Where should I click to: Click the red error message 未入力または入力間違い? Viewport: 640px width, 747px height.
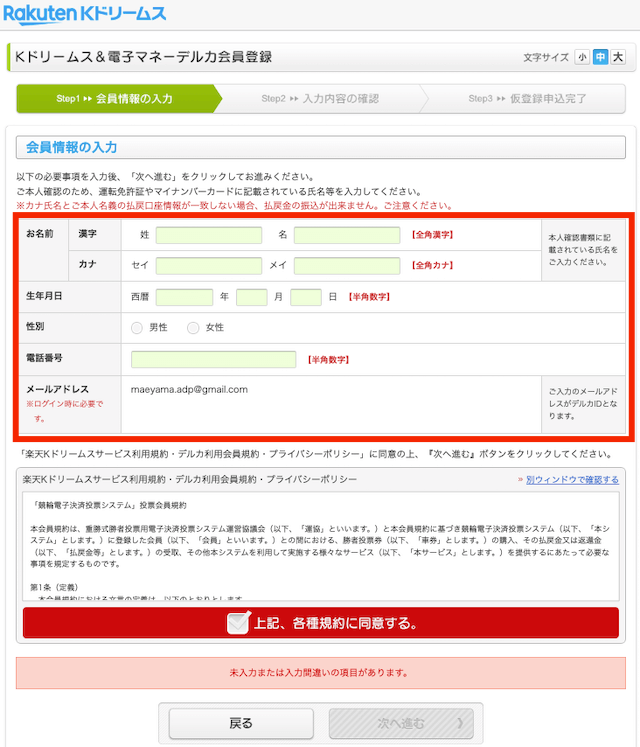tap(319, 673)
